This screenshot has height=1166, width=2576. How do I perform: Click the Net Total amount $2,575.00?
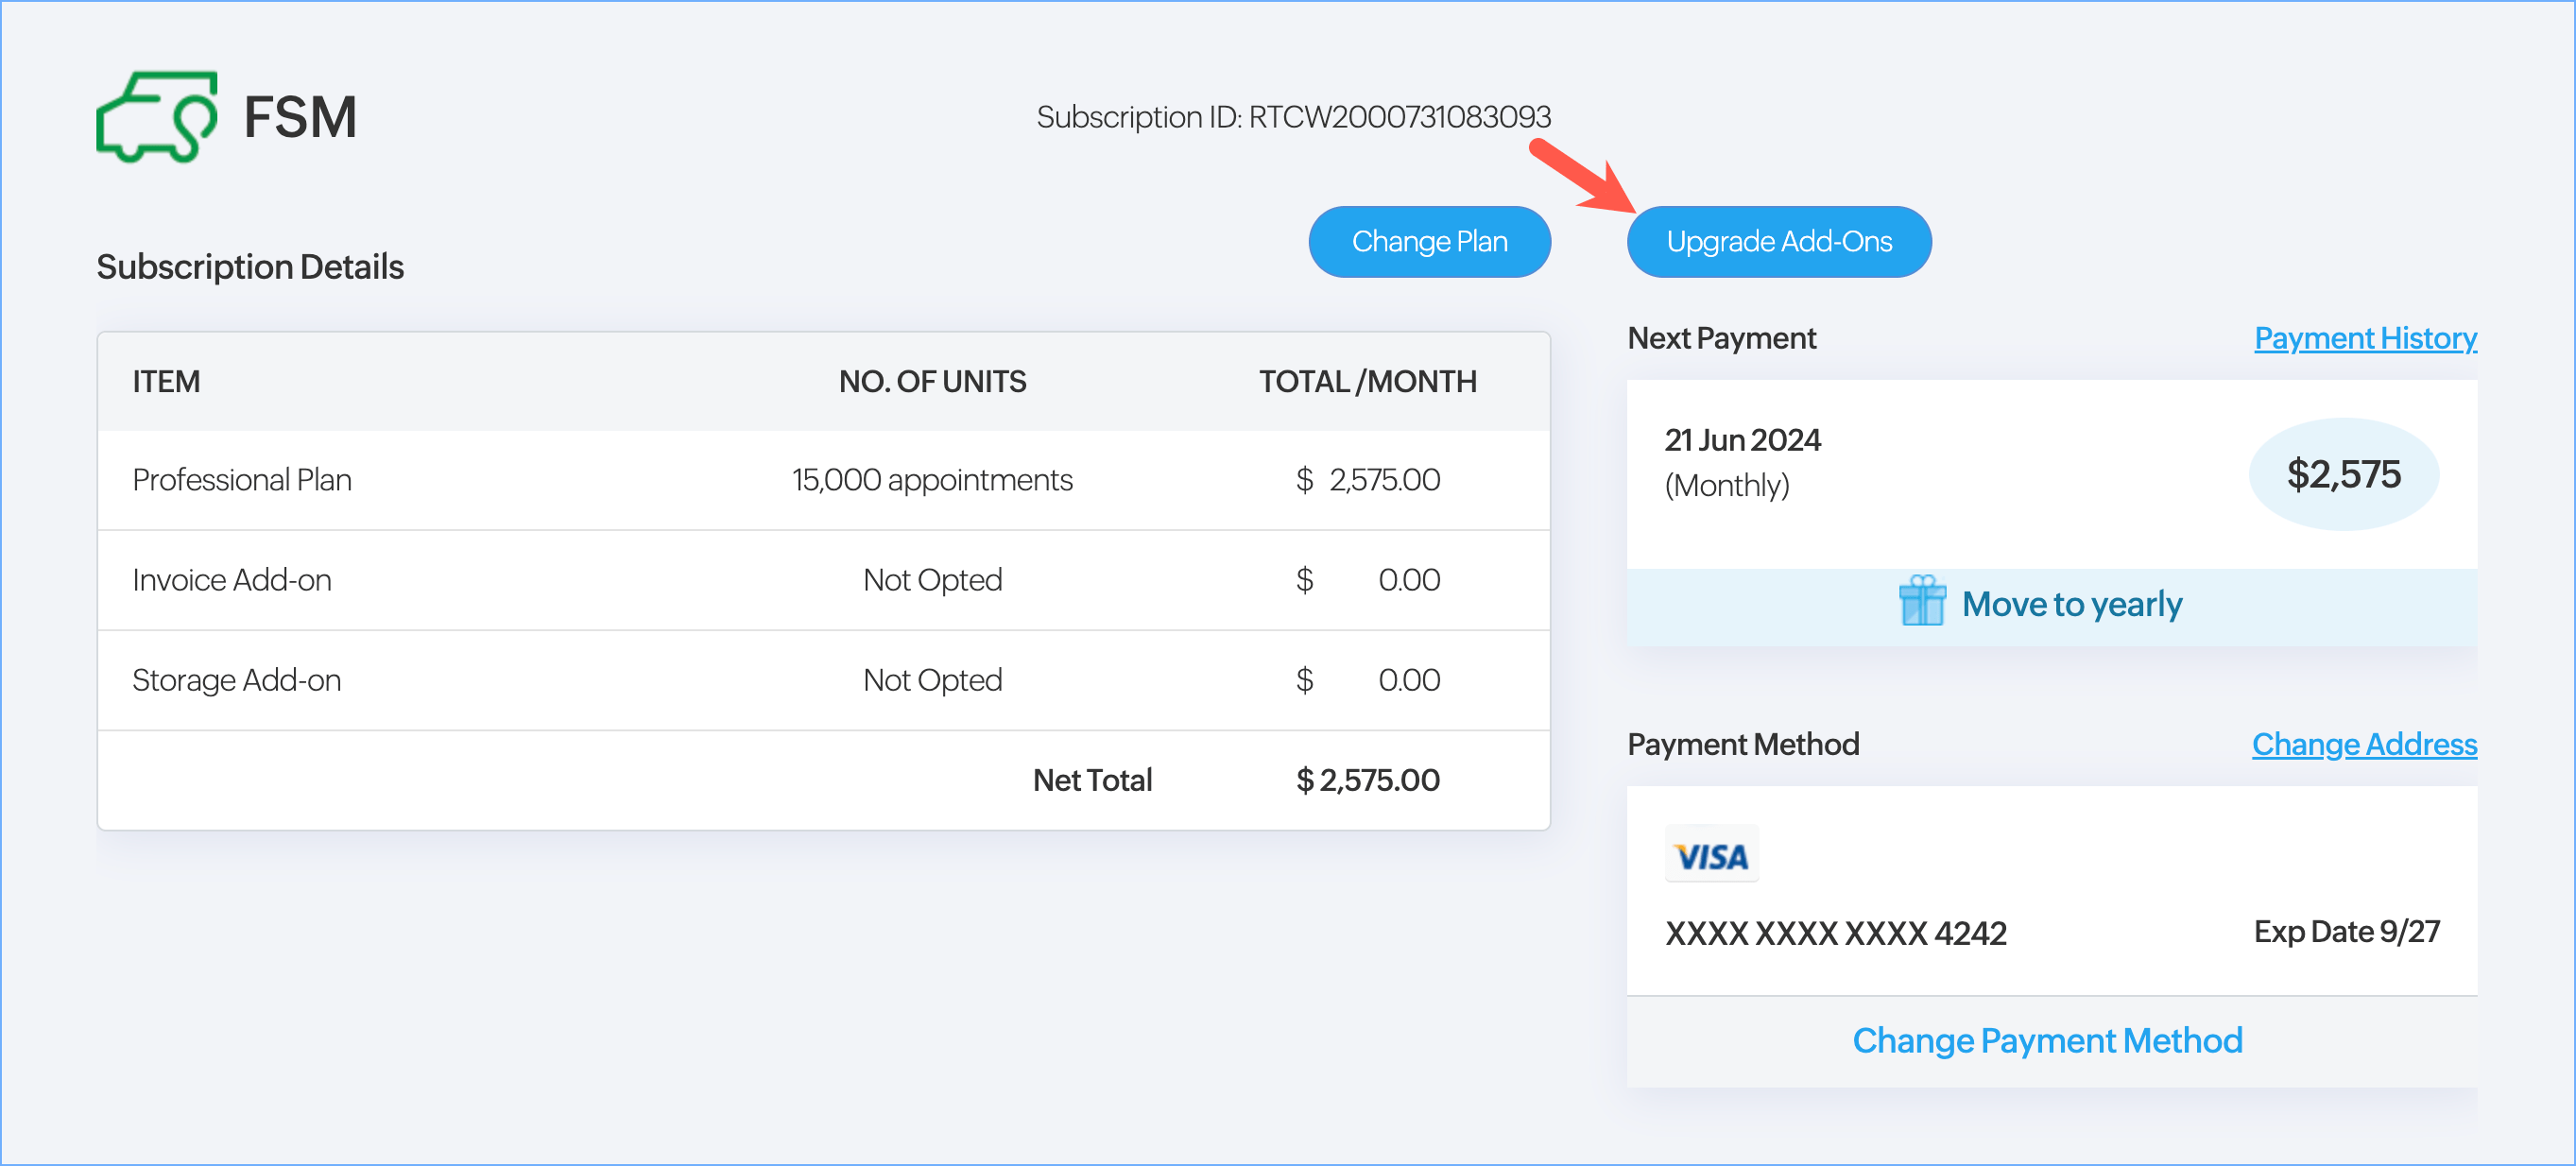[x=1367, y=780]
